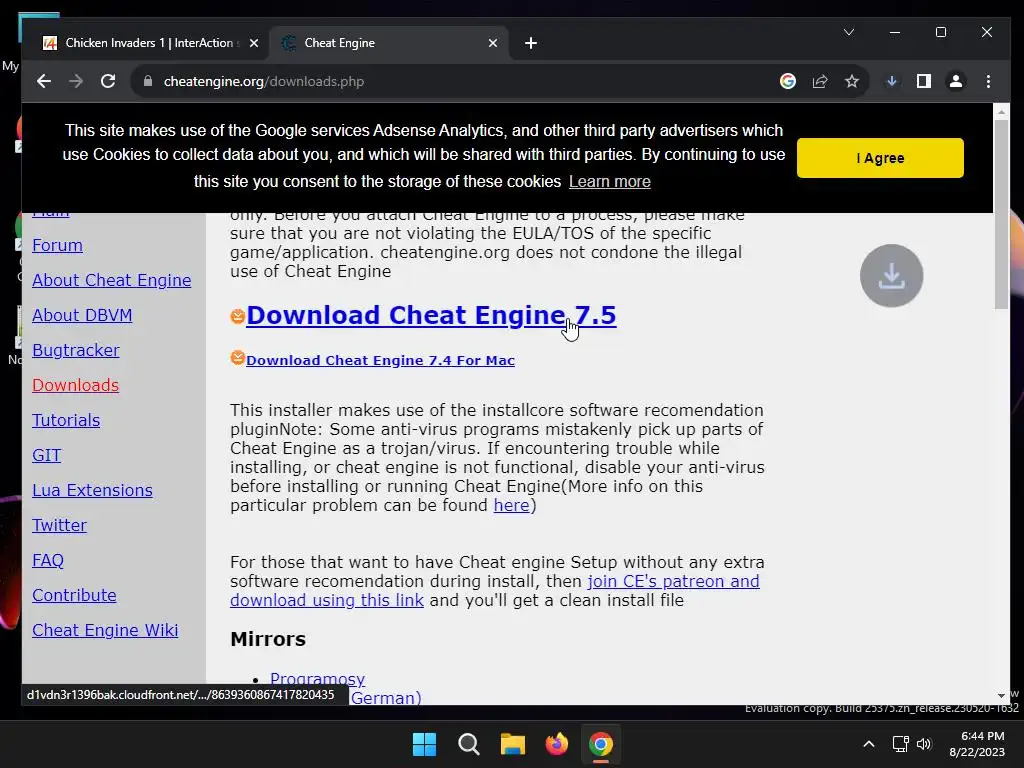Open the Google icon in the address bar

point(788,81)
